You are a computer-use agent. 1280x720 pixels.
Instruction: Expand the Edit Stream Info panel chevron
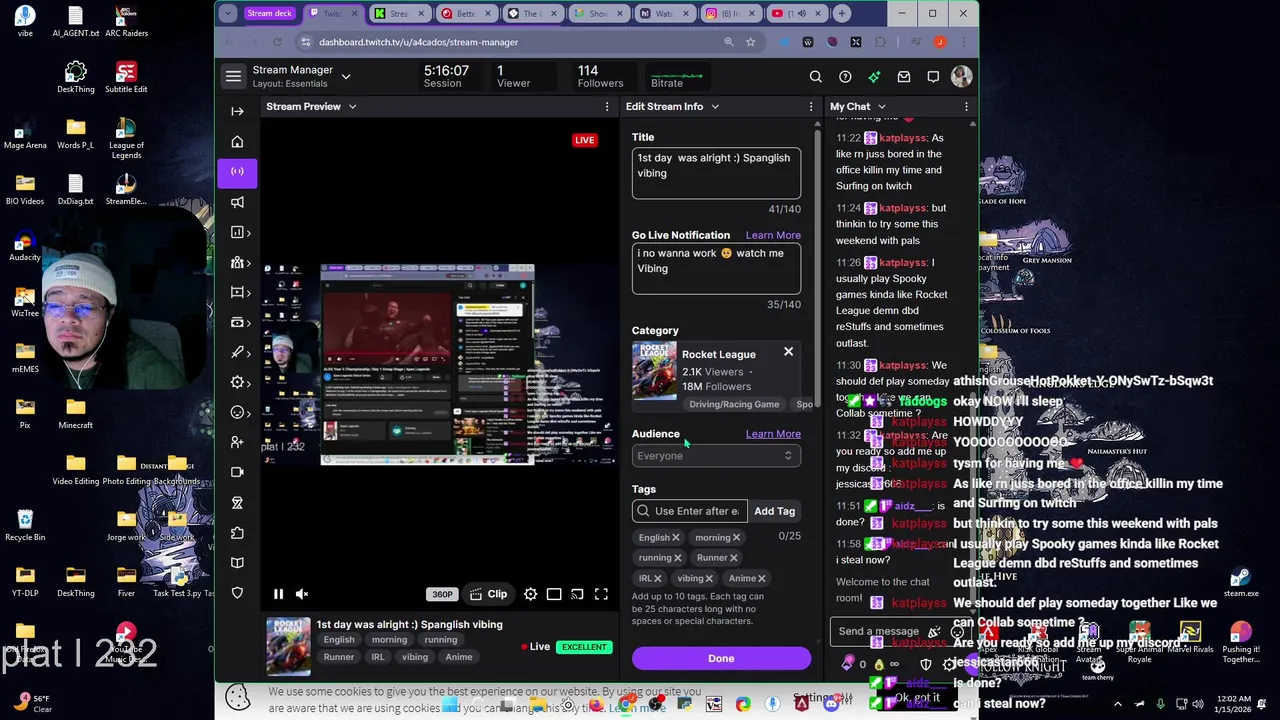point(715,106)
